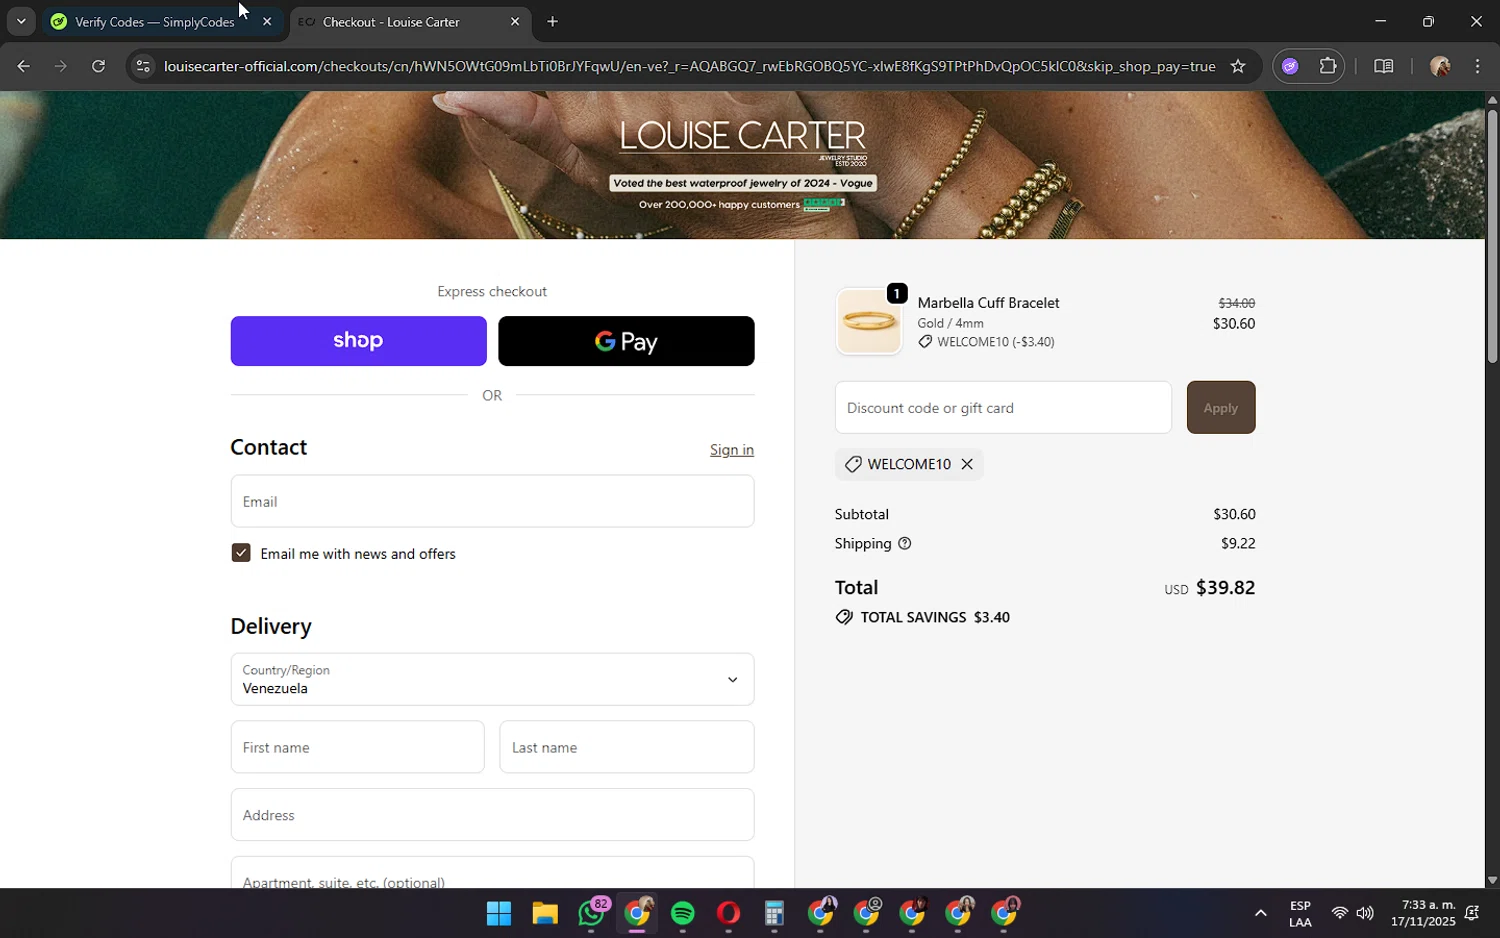Screen dimensions: 1500x938
Task: Open a new browser tab
Action: [x=552, y=21]
